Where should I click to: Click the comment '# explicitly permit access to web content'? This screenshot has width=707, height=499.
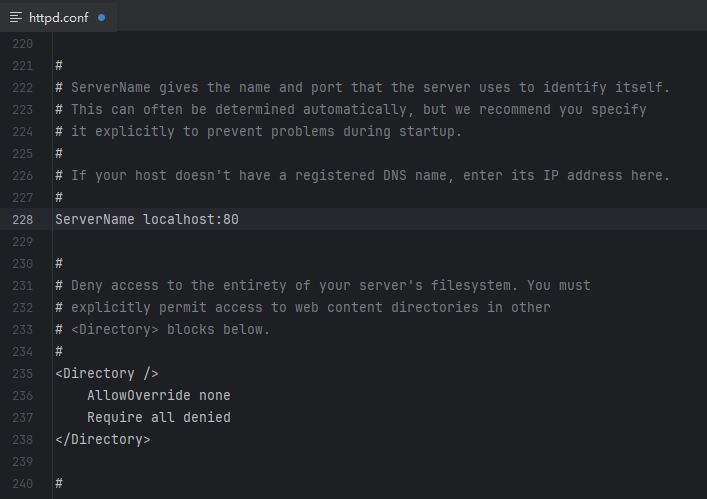click(303, 307)
